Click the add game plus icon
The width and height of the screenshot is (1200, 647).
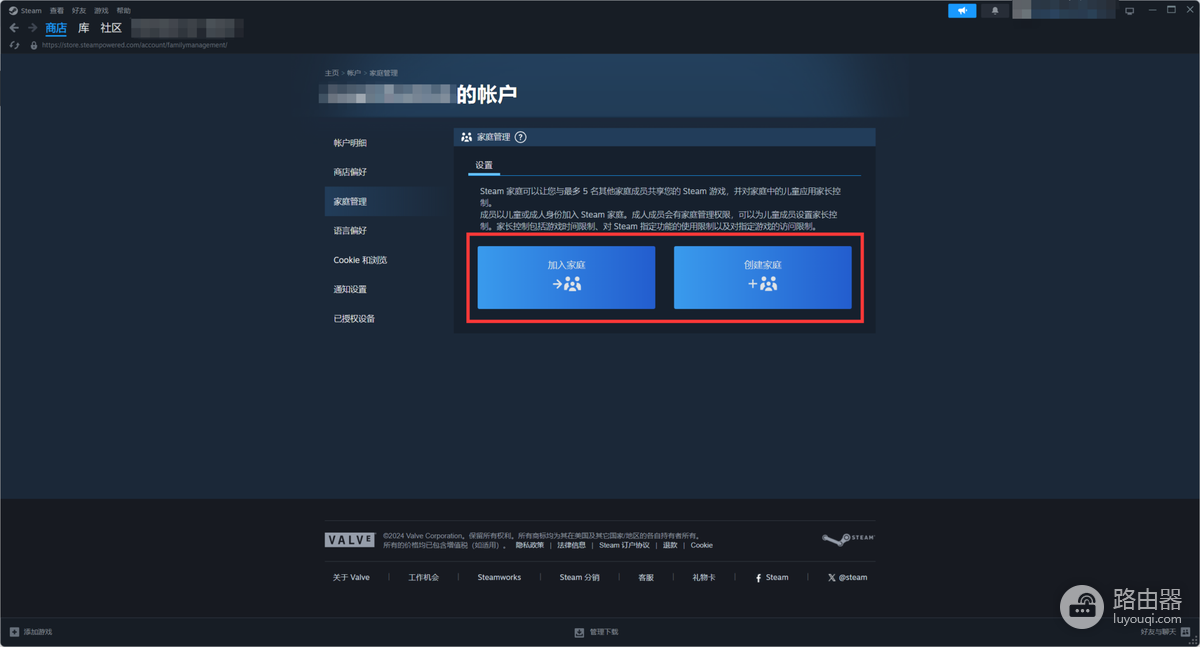coord(14,632)
